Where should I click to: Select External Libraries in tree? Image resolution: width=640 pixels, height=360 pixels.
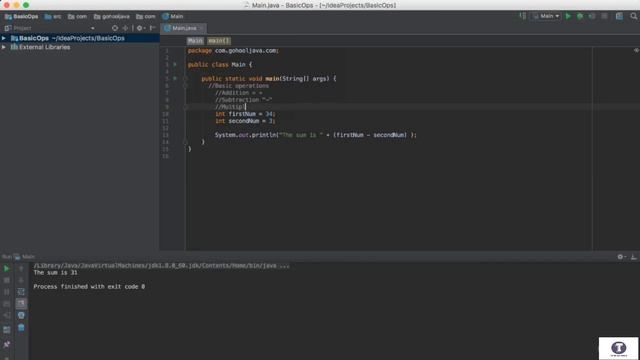point(40,47)
